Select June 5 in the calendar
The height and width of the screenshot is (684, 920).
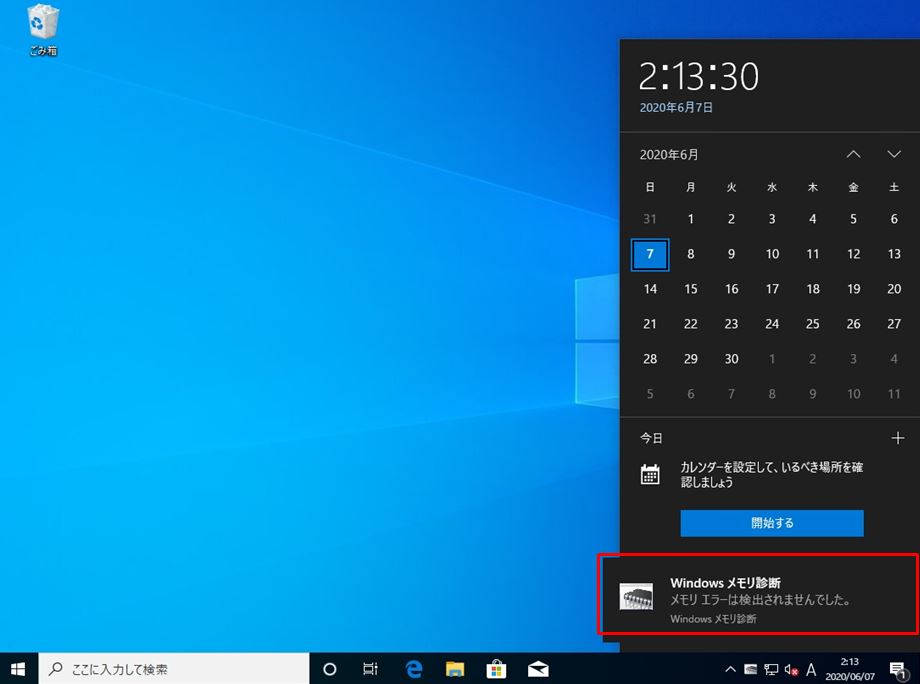click(853, 219)
